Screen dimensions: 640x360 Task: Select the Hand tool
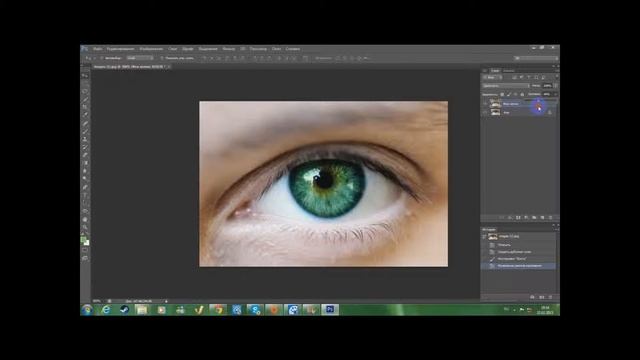tap(85, 219)
